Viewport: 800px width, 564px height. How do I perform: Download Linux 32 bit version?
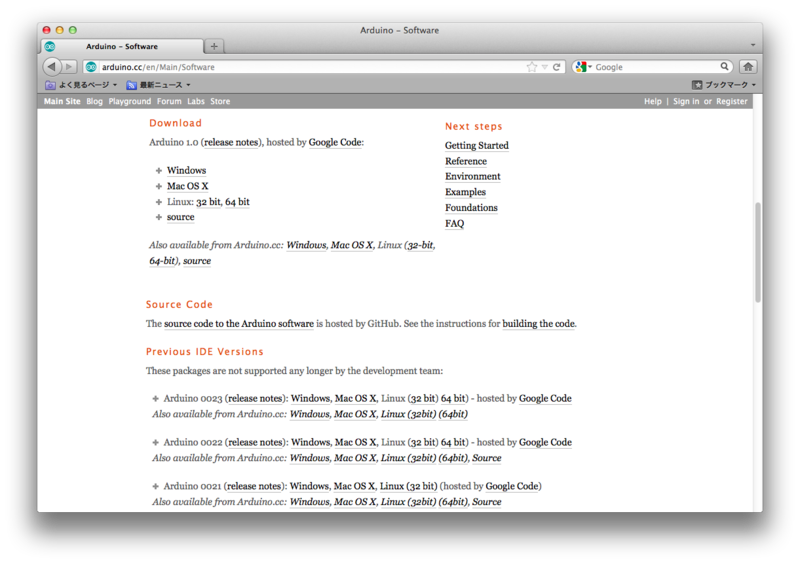(x=208, y=202)
